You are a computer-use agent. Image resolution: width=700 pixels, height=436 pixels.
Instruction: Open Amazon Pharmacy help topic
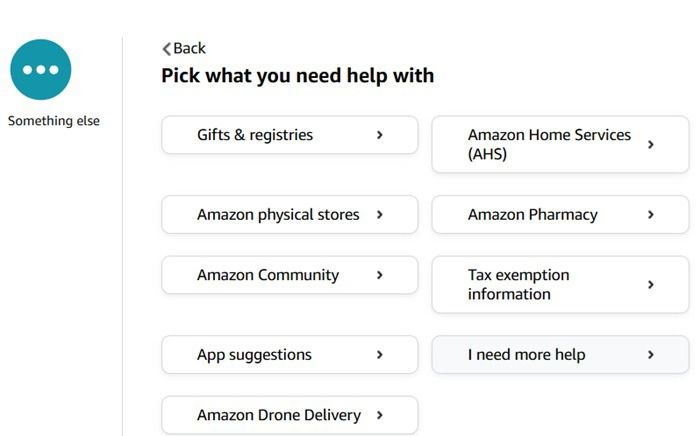coord(533,215)
